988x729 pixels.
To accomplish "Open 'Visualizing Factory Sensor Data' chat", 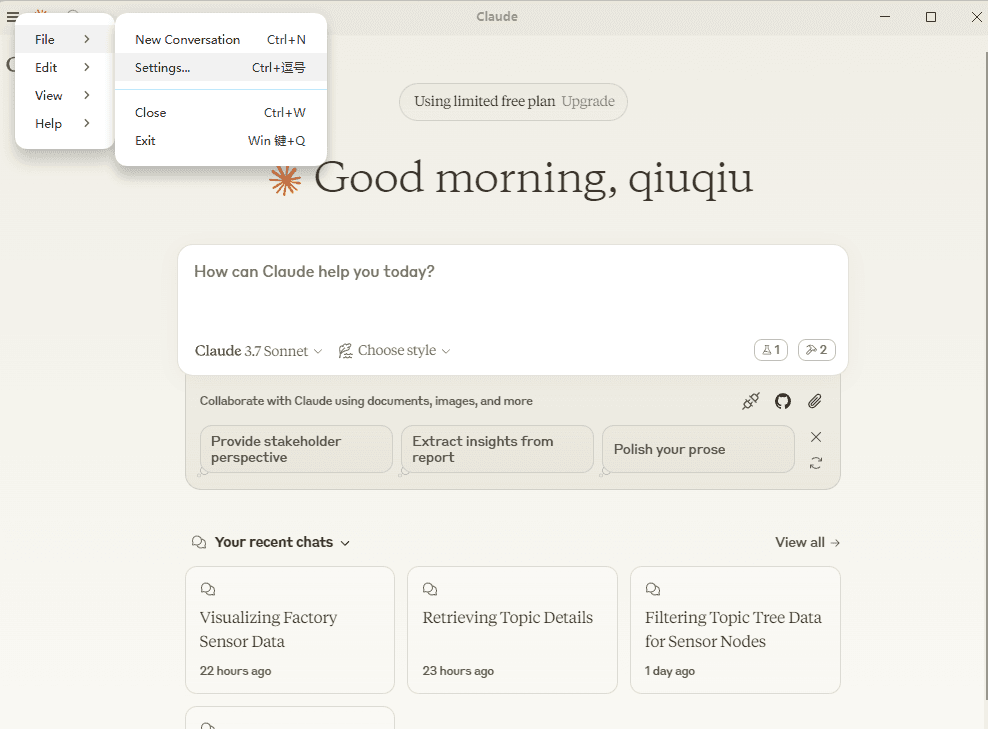I will (x=290, y=630).
